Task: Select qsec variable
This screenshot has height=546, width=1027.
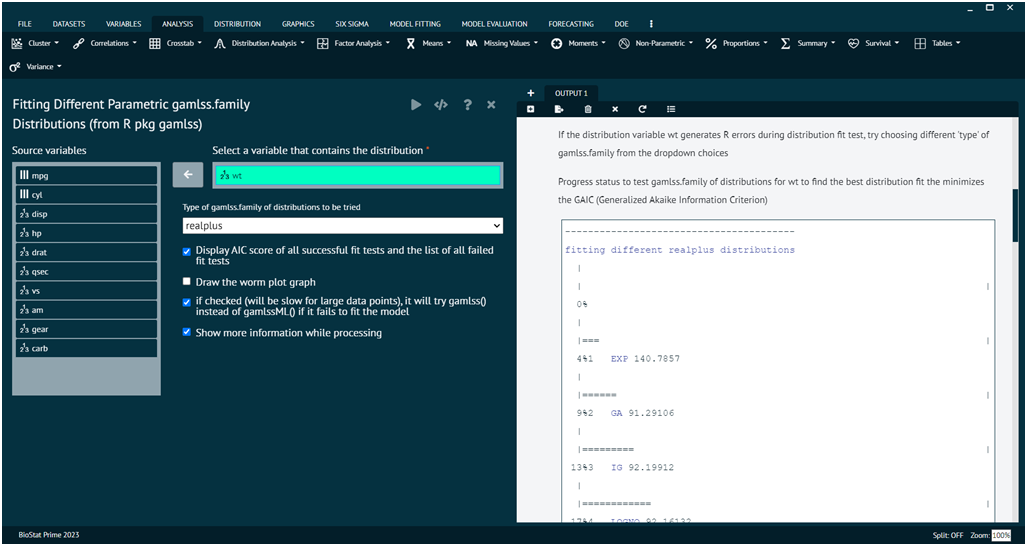Action: click(x=86, y=271)
